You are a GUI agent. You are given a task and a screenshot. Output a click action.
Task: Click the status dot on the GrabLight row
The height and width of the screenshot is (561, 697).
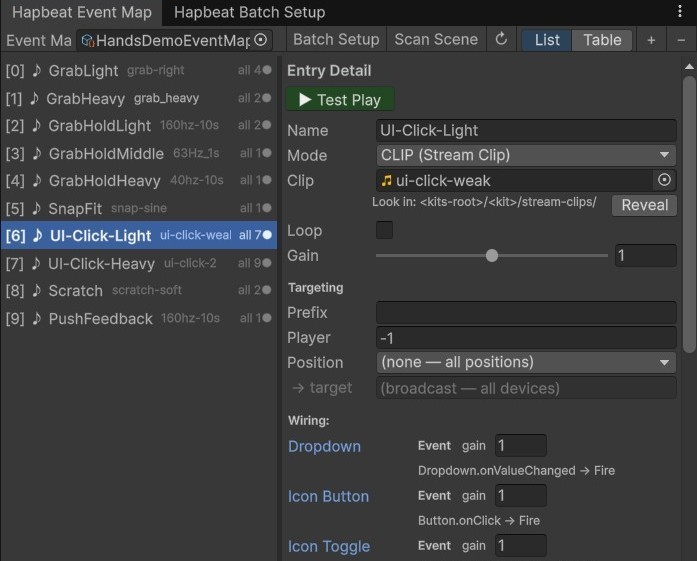click(267, 70)
